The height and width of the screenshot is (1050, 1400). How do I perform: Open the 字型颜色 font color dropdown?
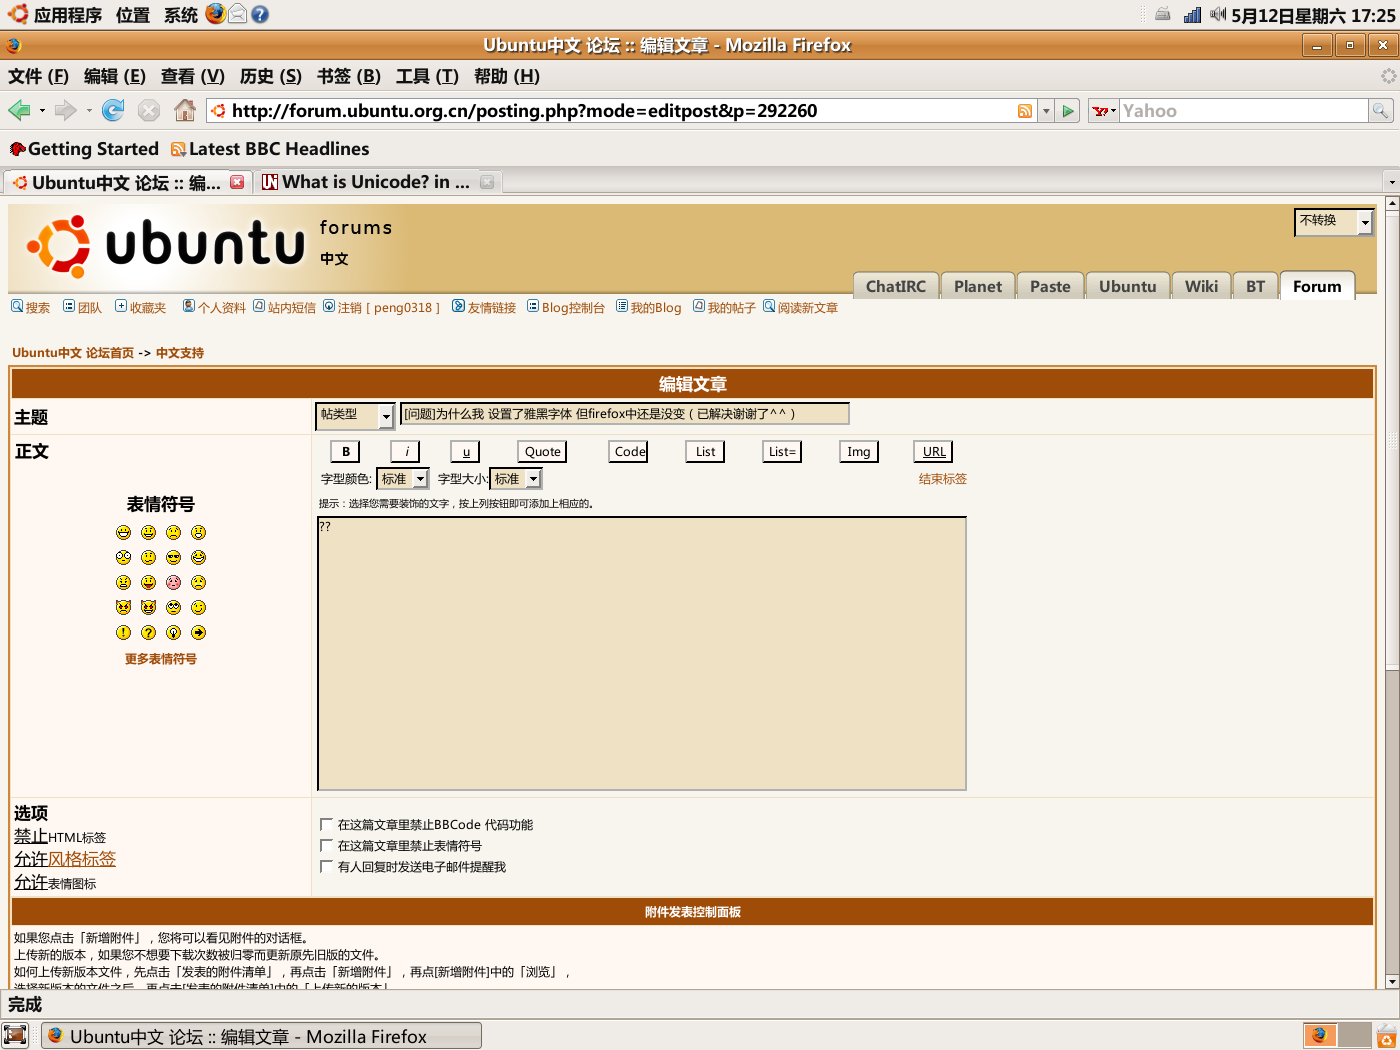(x=403, y=479)
